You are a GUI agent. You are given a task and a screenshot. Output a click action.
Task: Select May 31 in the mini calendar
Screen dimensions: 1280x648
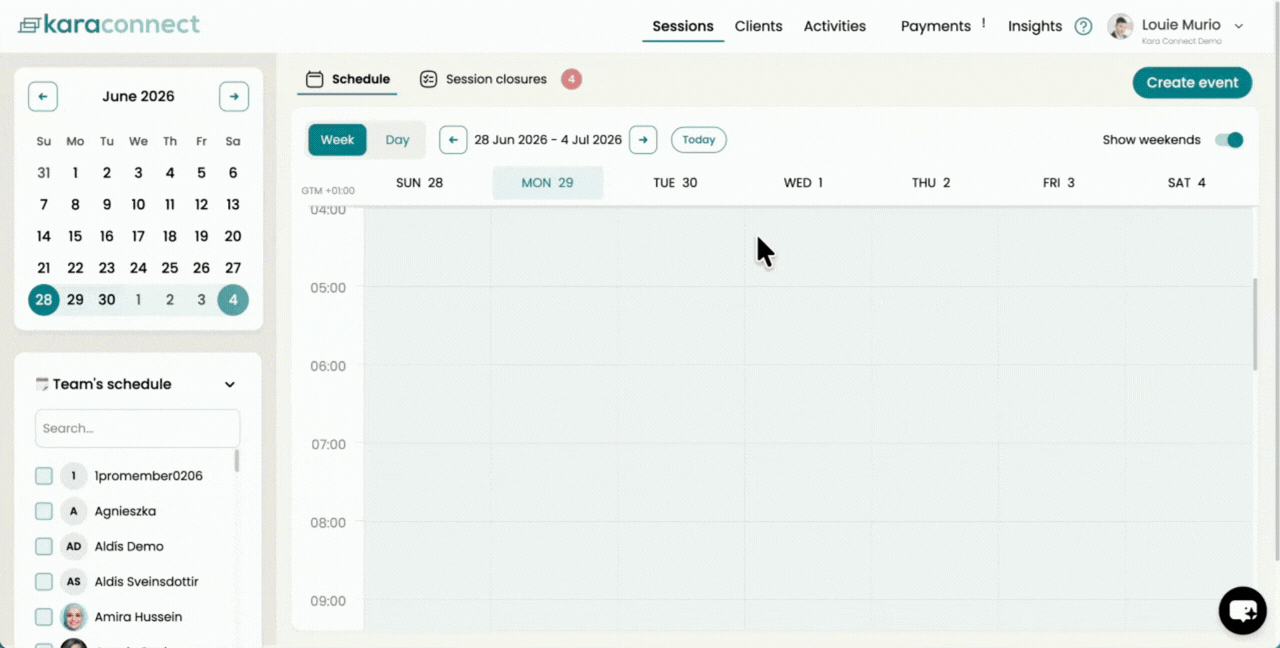tap(44, 173)
